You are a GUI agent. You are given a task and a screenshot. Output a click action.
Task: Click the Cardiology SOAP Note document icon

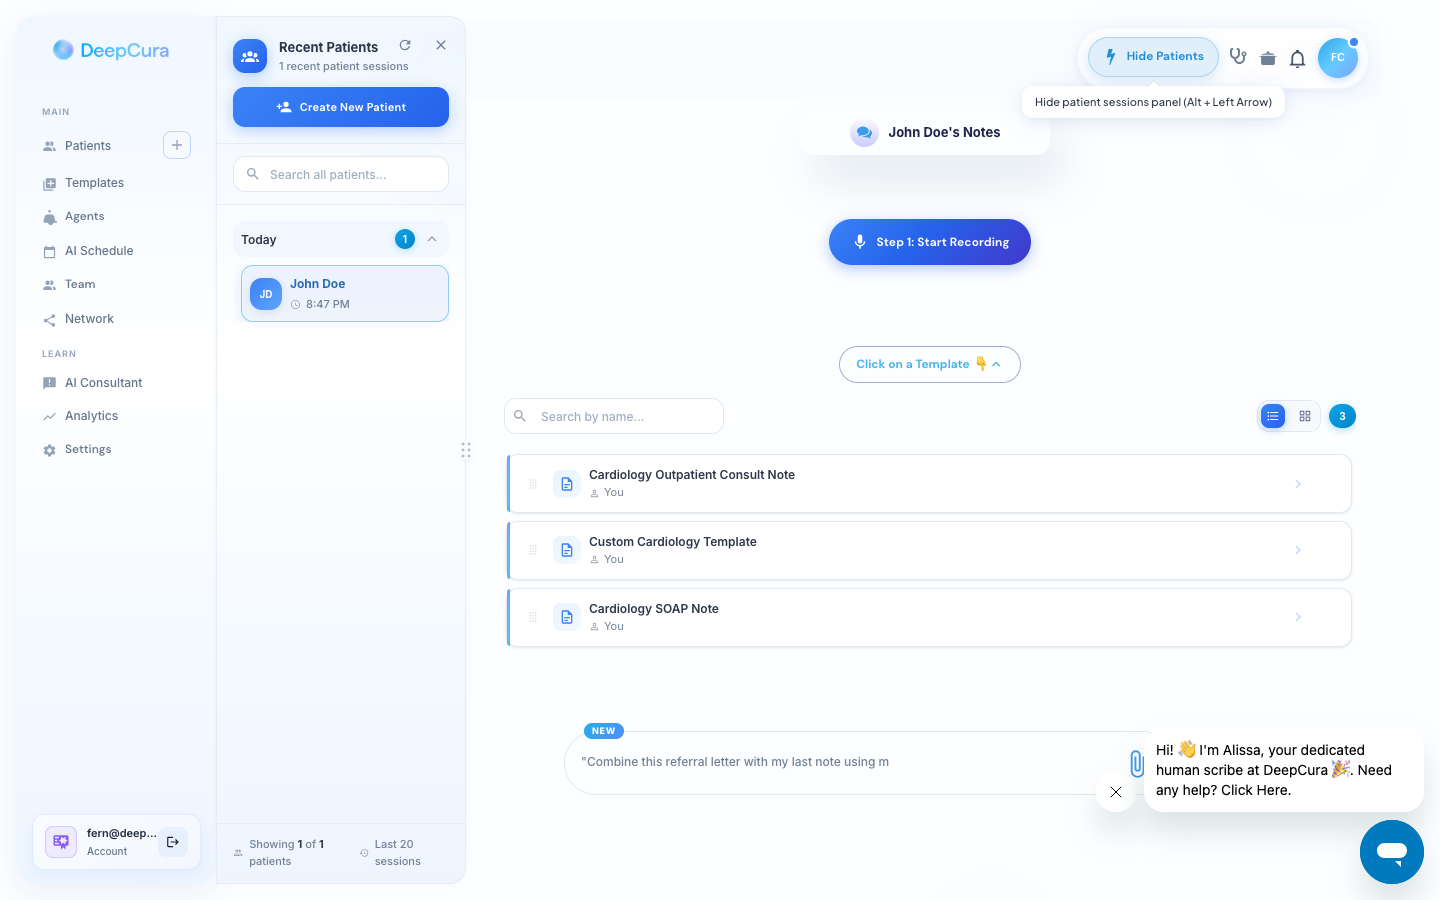tap(567, 617)
